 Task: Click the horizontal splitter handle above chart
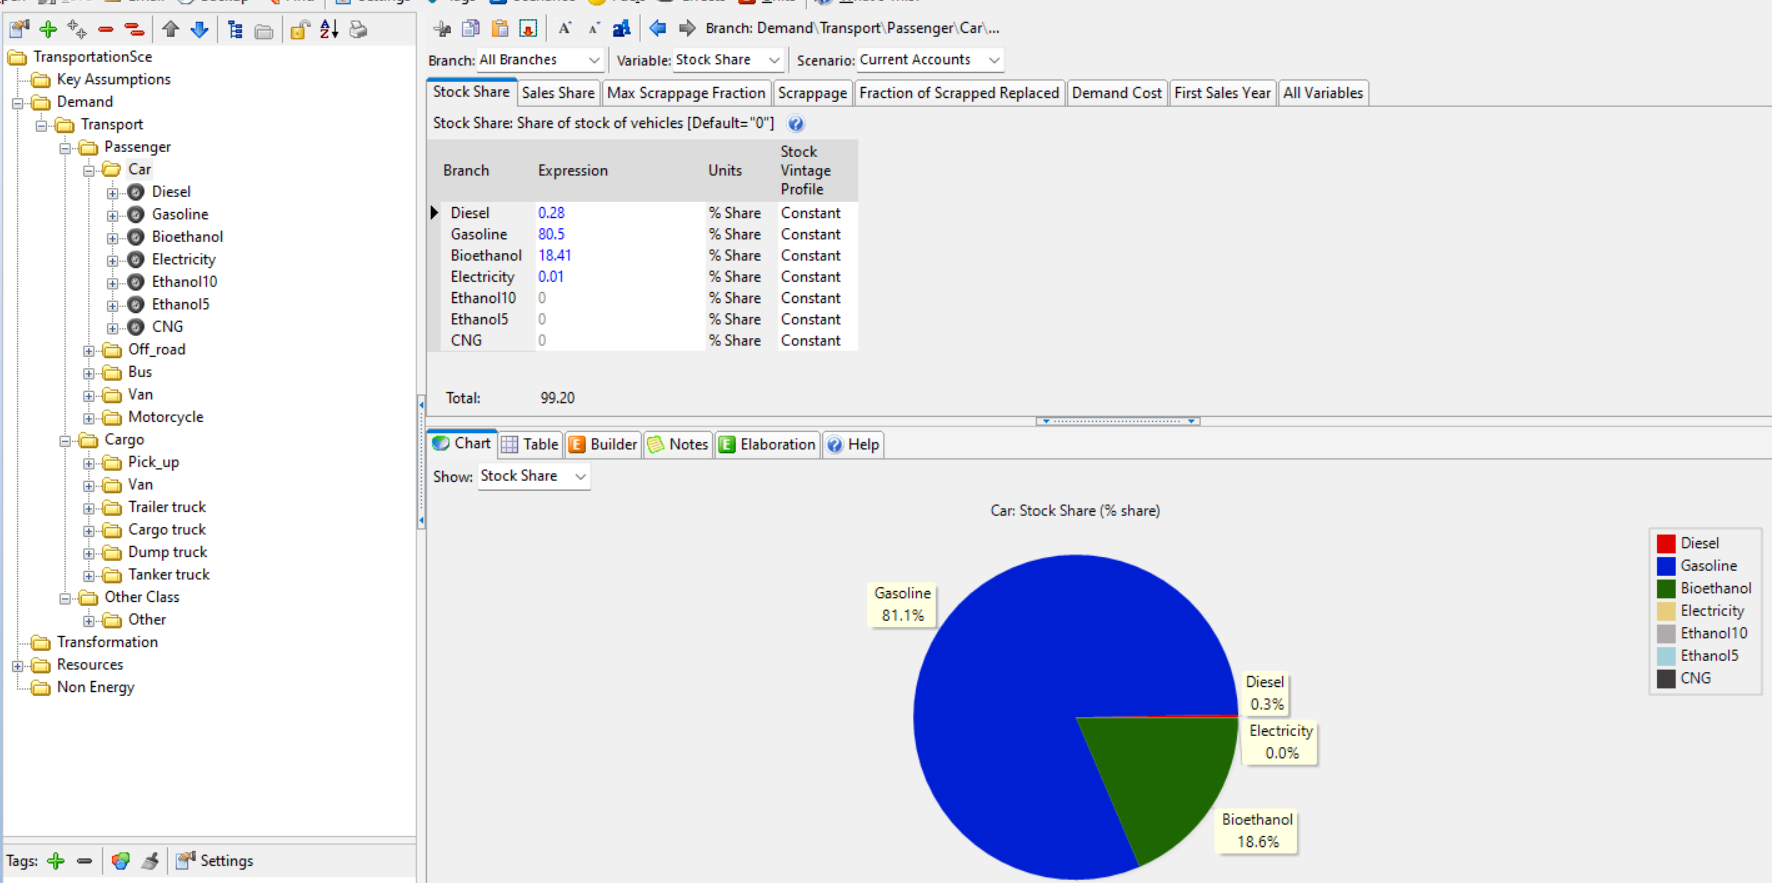click(1118, 421)
